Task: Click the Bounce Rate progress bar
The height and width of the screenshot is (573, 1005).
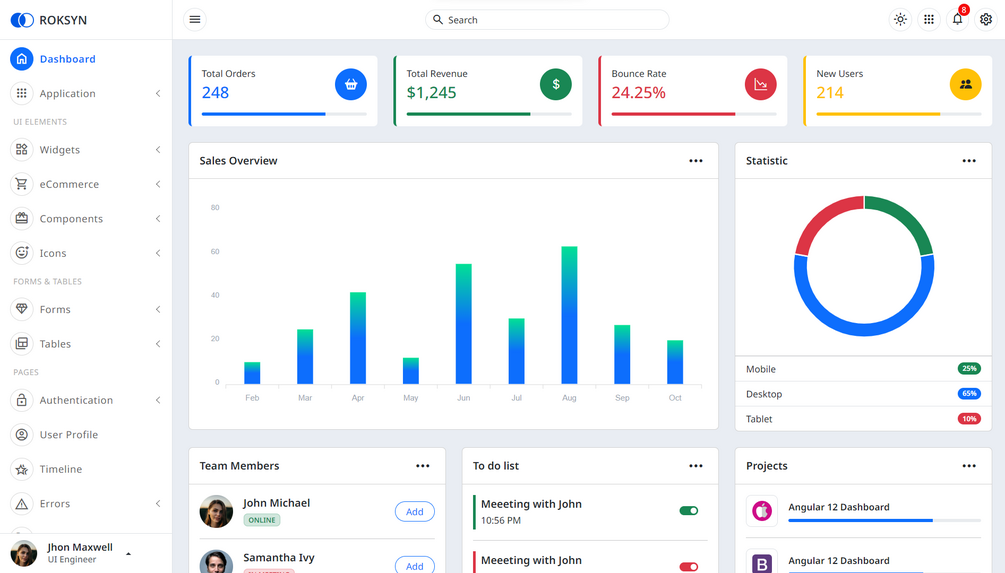Action: coord(694,114)
